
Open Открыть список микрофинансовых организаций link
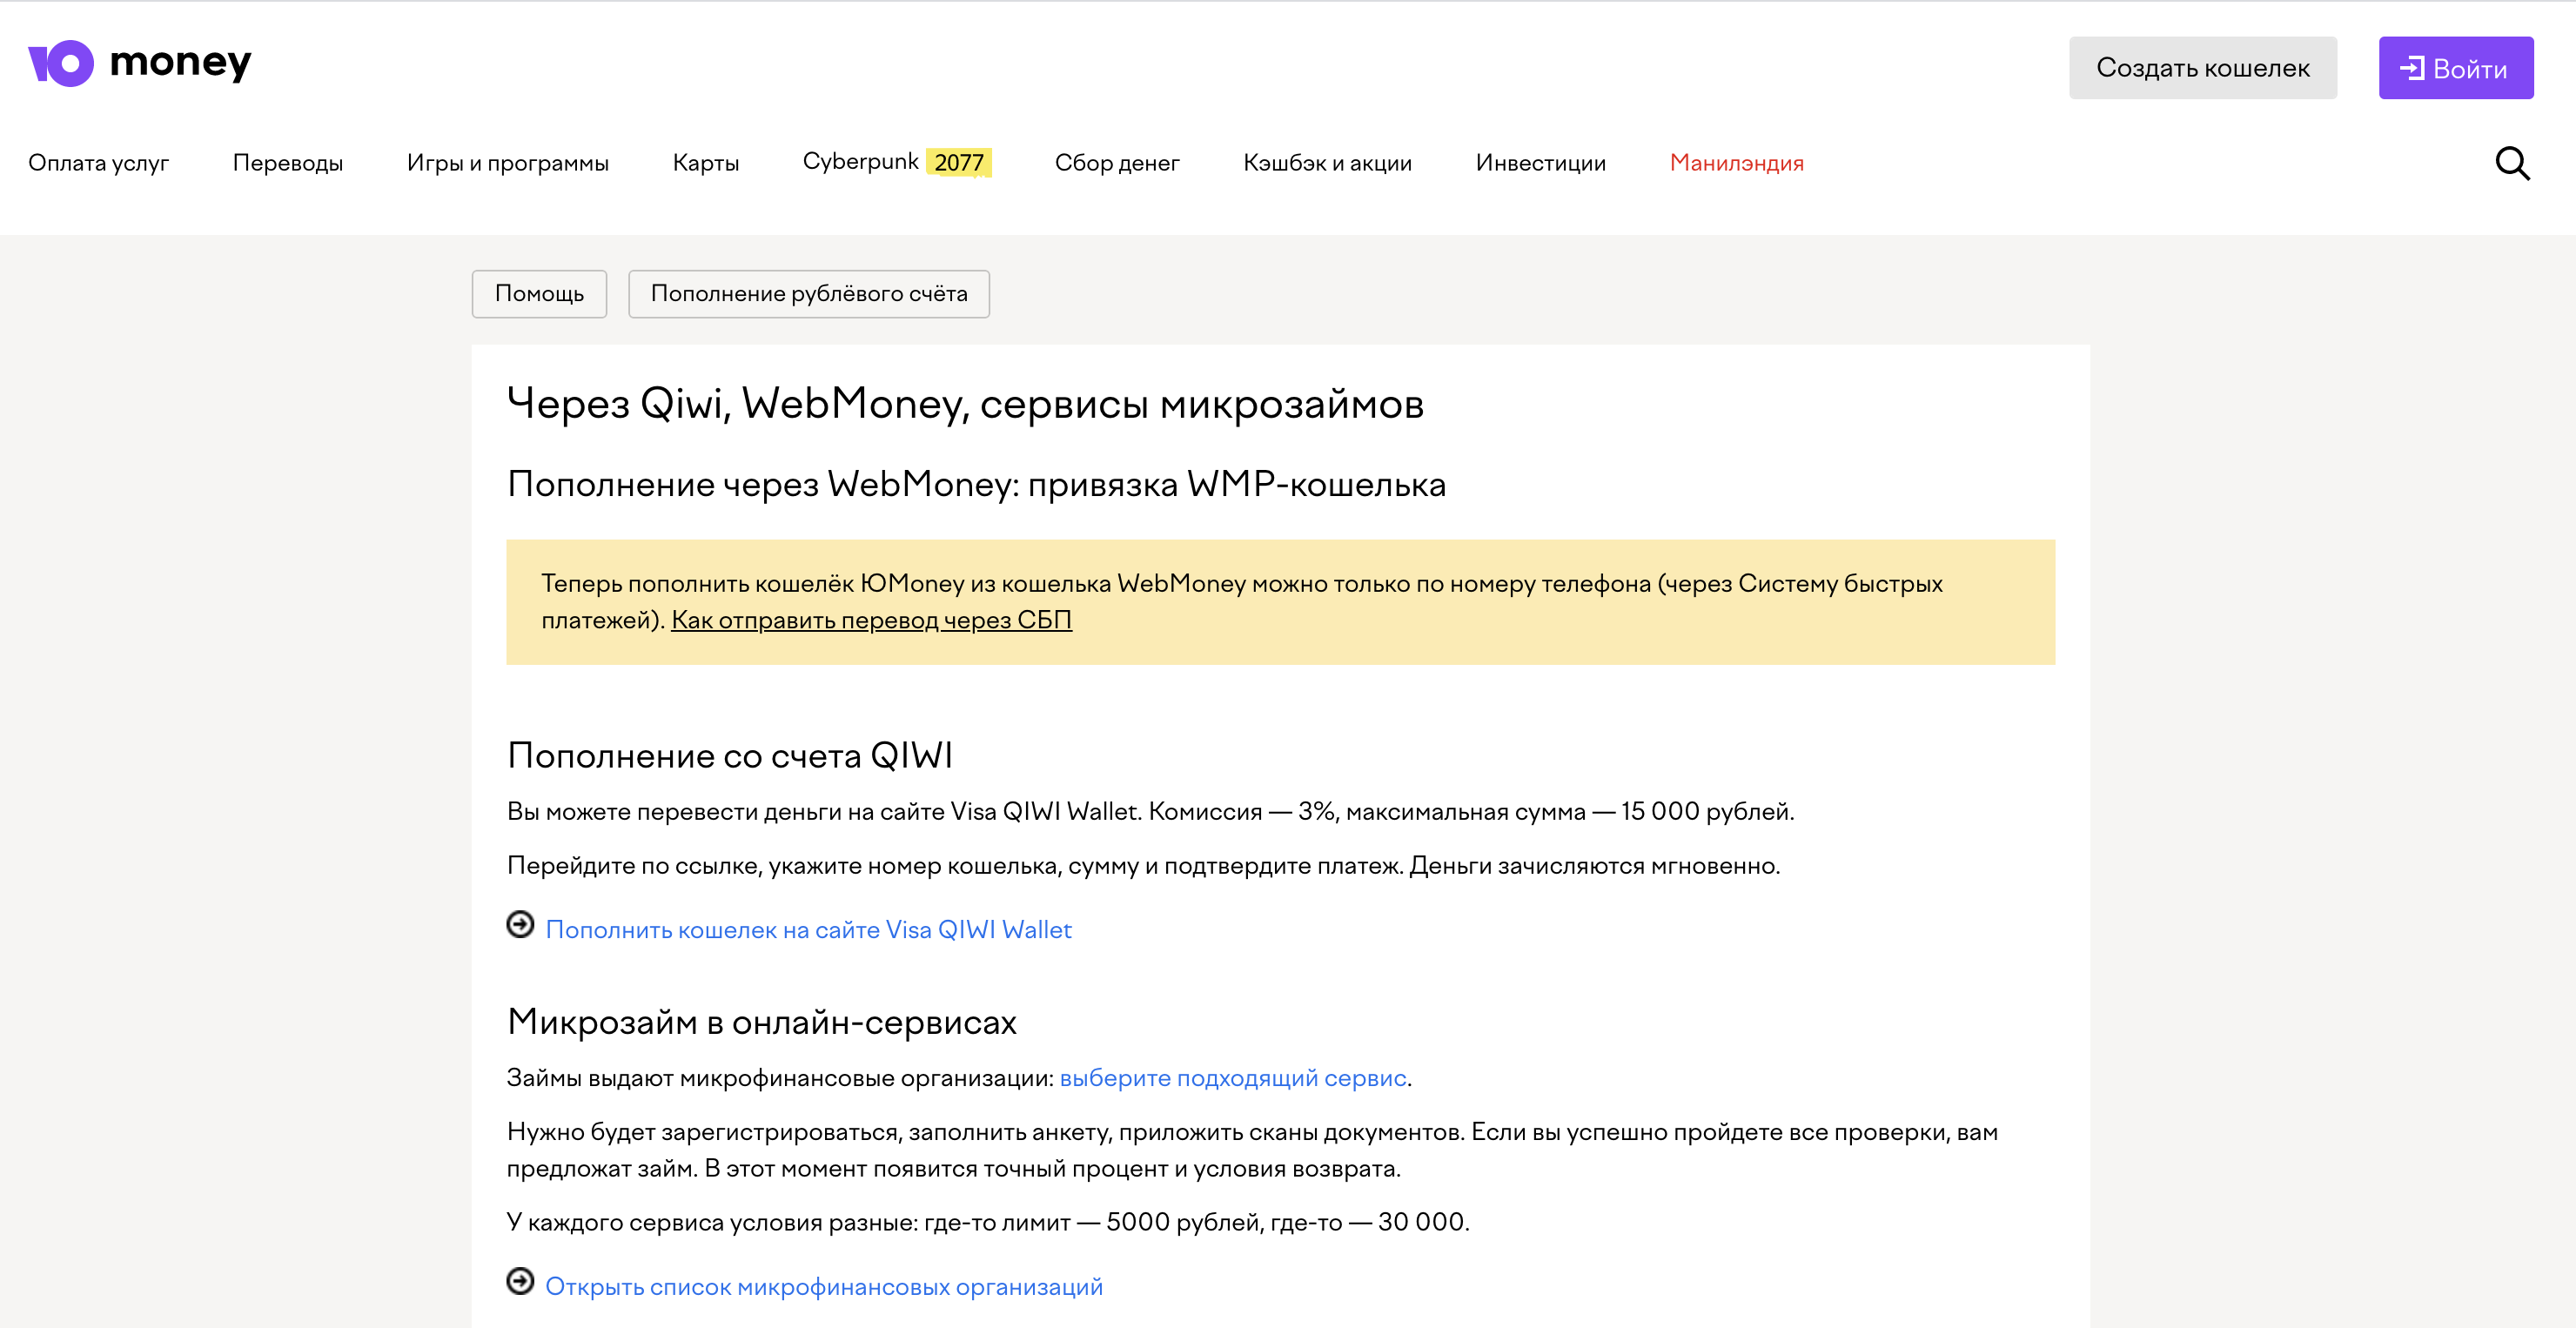[x=824, y=1287]
